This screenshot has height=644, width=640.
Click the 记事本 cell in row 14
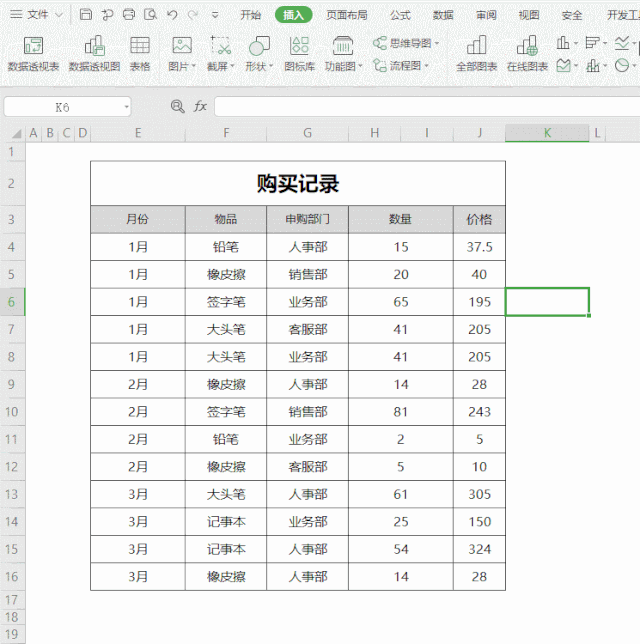coord(226,522)
